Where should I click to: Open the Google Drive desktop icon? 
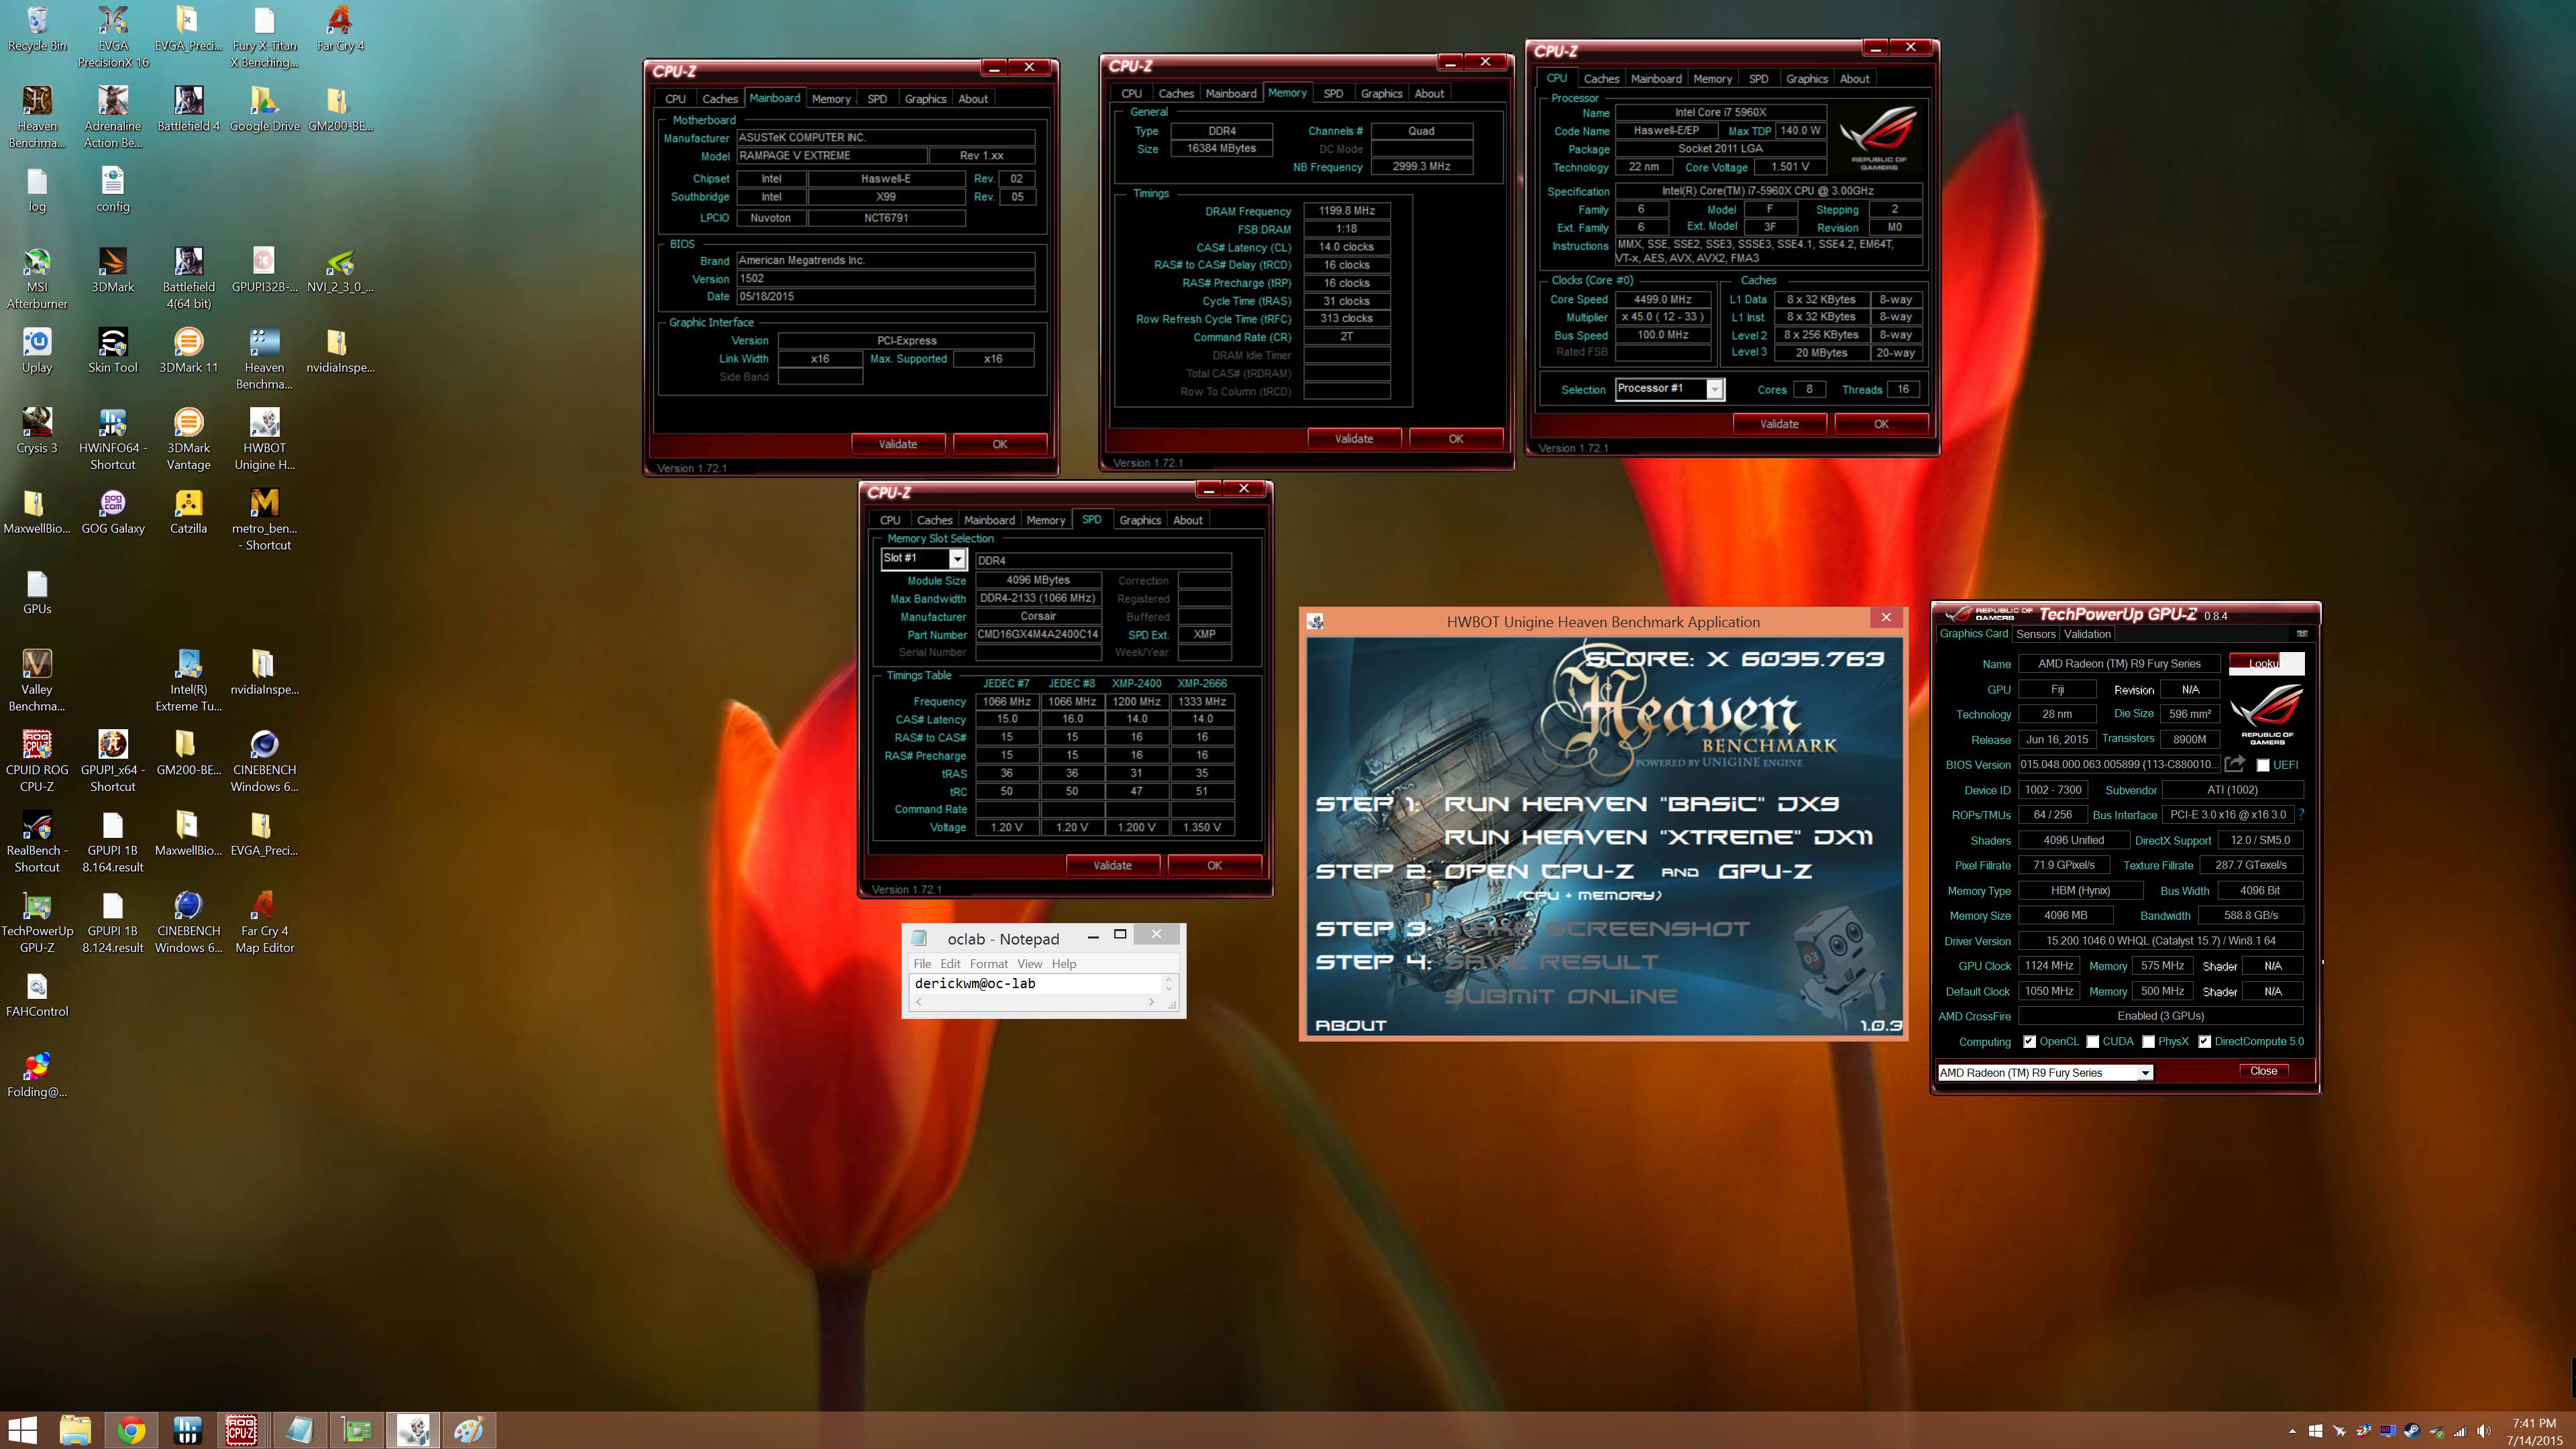point(264,109)
